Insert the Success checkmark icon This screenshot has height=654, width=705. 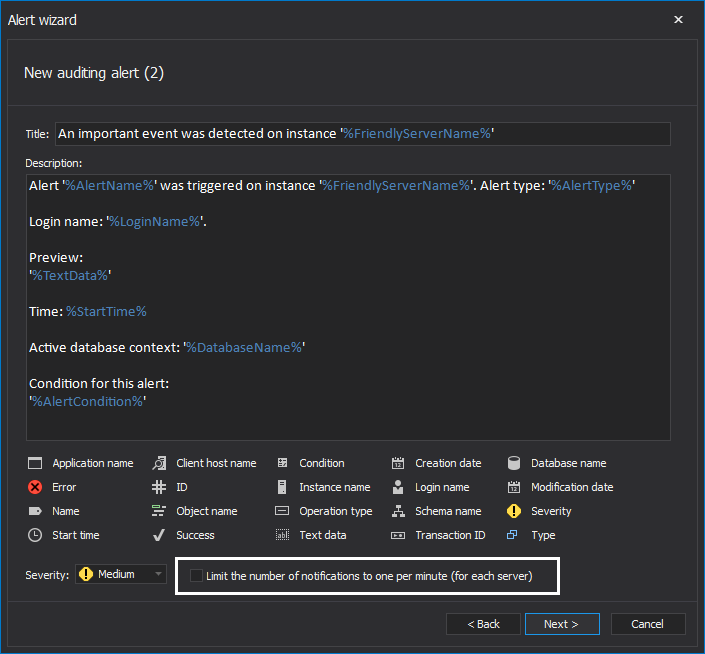(x=159, y=535)
